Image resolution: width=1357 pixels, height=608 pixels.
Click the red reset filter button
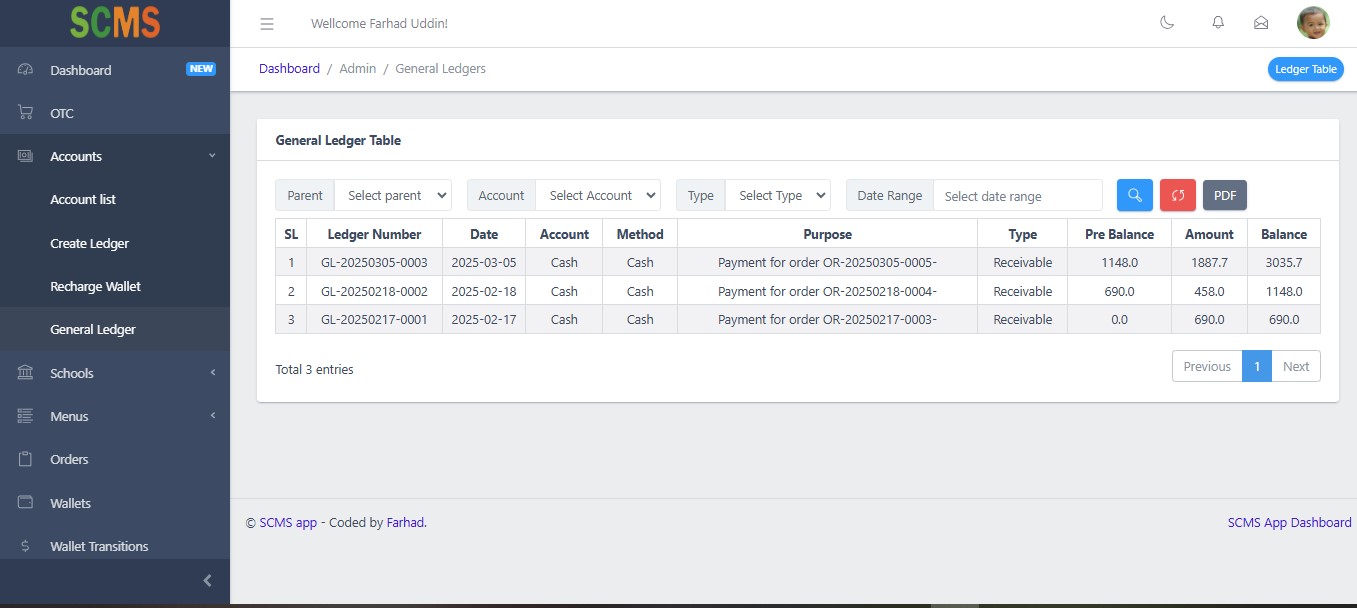pos(1177,195)
